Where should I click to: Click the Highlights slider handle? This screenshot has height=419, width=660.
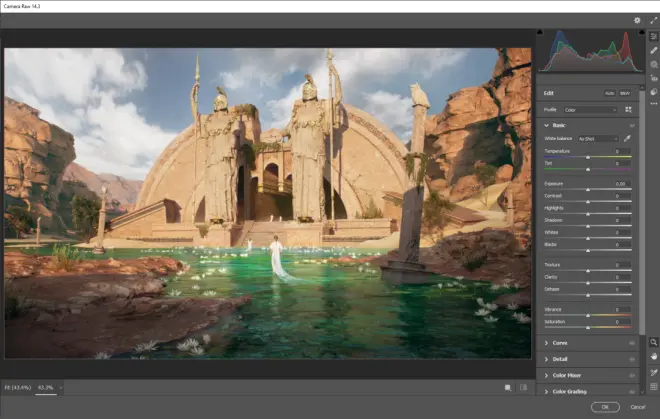click(588, 214)
